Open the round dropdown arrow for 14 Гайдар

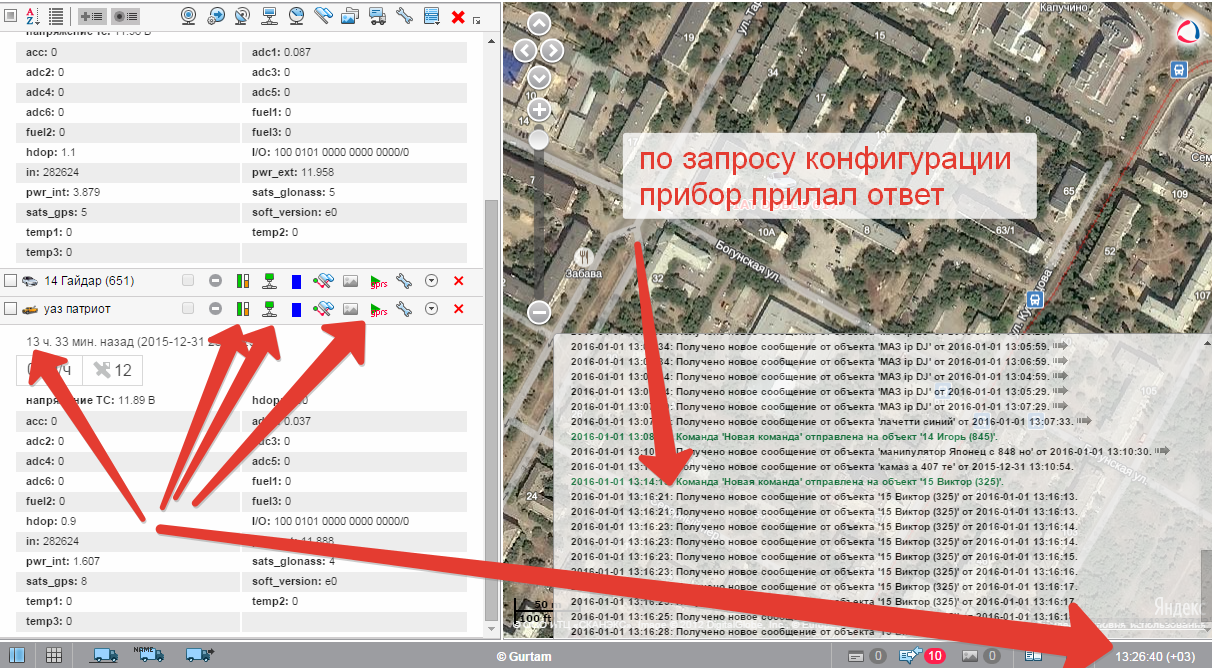pyautogui.click(x=431, y=281)
